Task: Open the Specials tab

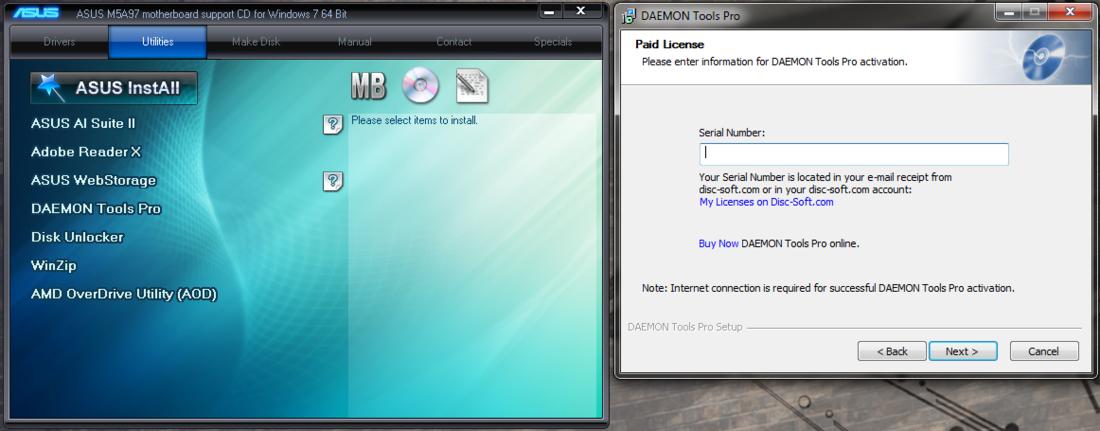Action: [x=553, y=42]
